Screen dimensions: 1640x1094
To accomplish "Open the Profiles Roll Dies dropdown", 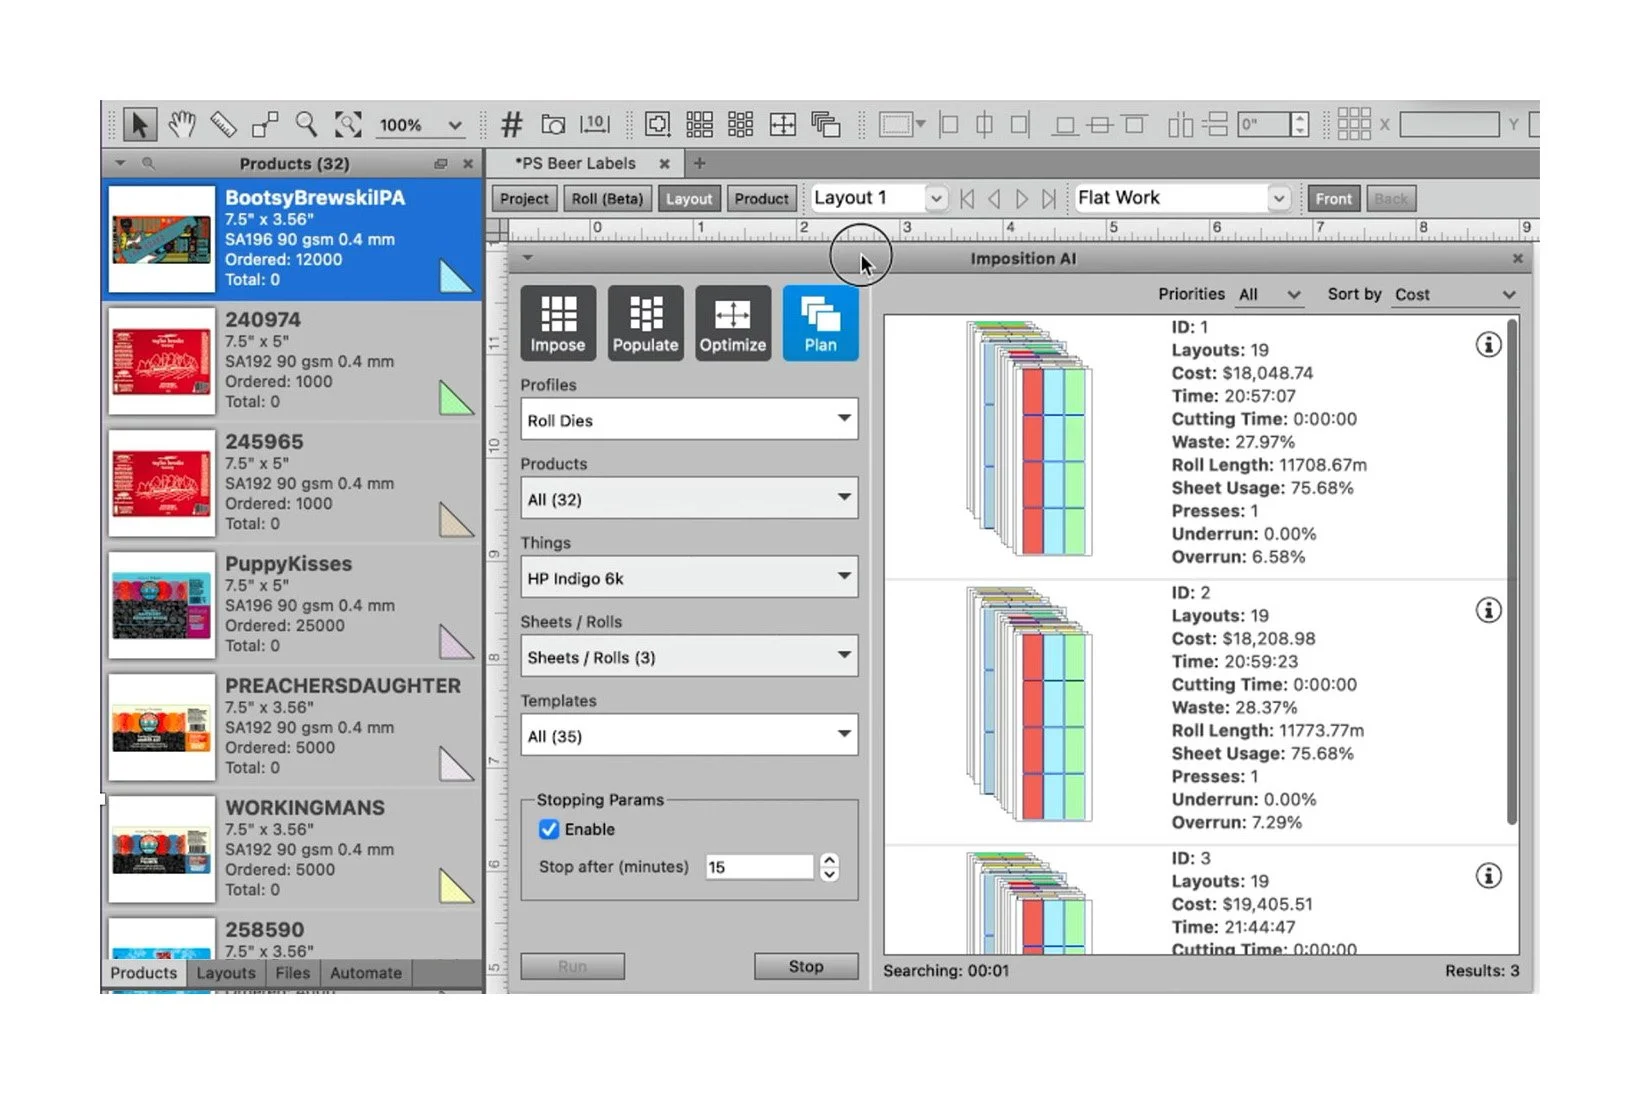I will click(689, 419).
